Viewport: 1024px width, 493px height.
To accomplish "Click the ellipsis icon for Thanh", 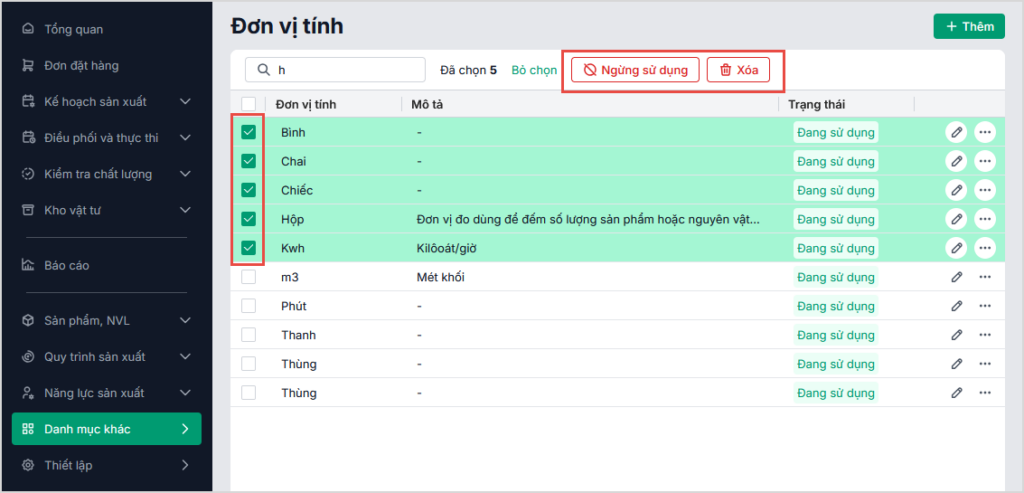I will tap(985, 334).
